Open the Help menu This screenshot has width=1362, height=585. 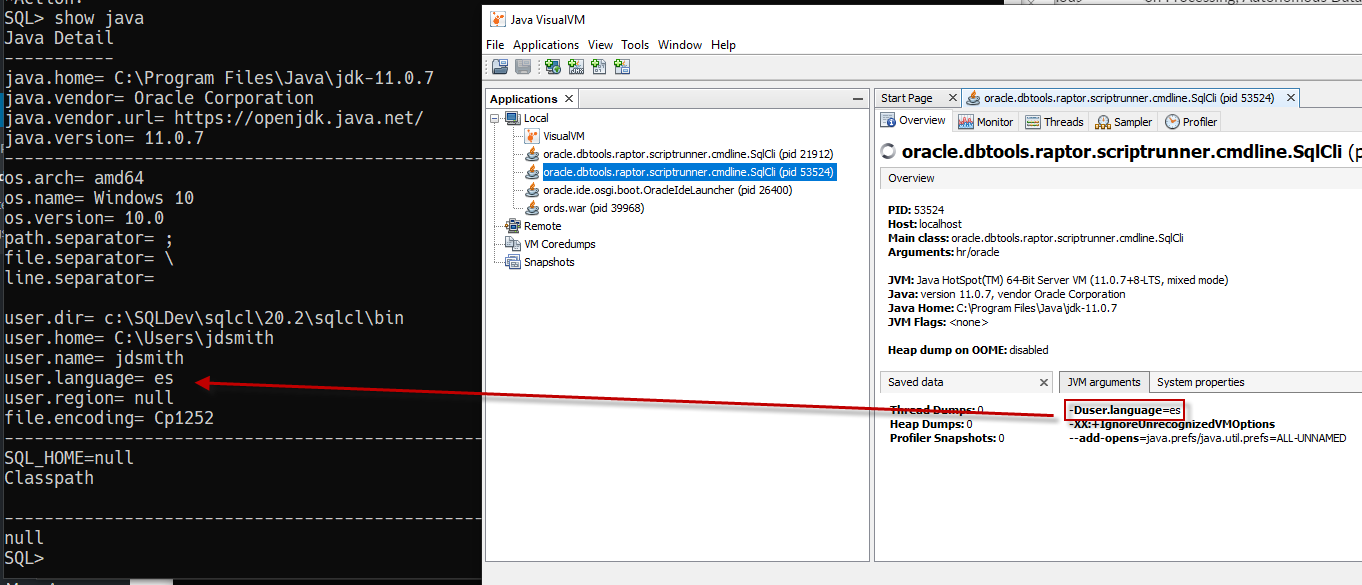pos(723,45)
